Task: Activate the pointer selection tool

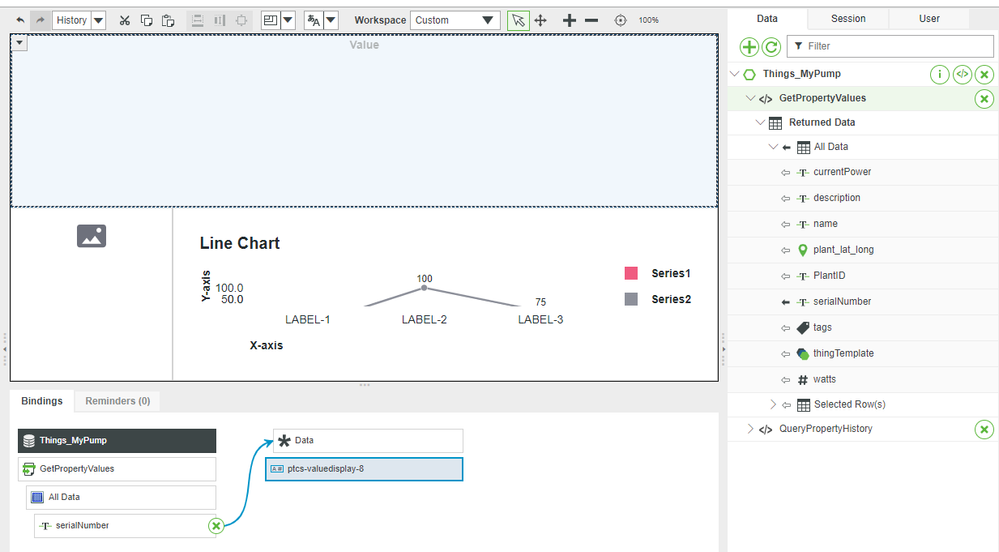Action: pyautogui.click(x=518, y=20)
